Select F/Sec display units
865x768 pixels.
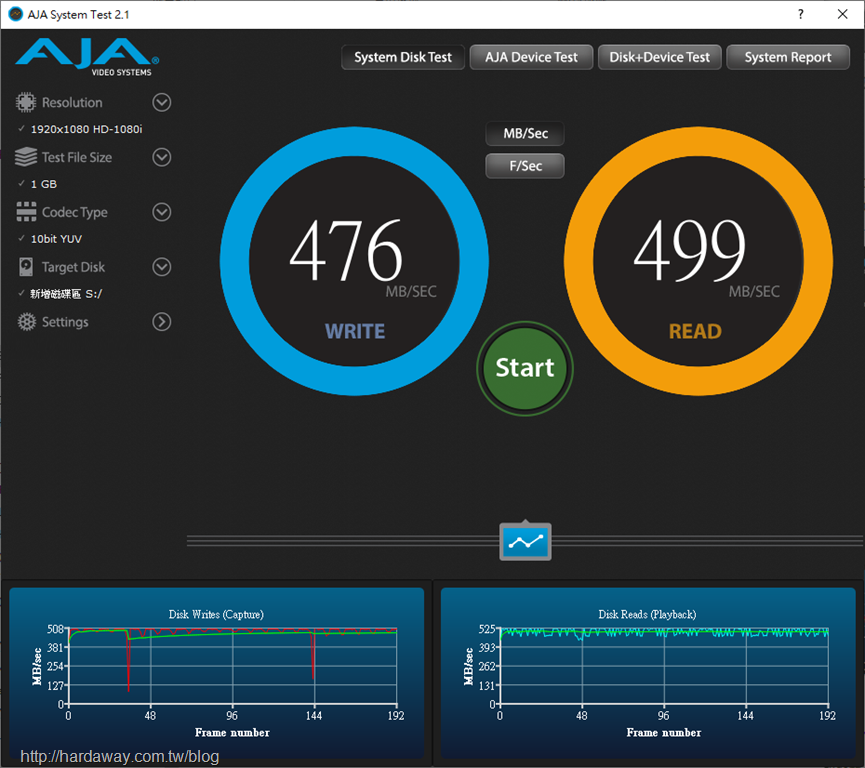(x=525, y=166)
